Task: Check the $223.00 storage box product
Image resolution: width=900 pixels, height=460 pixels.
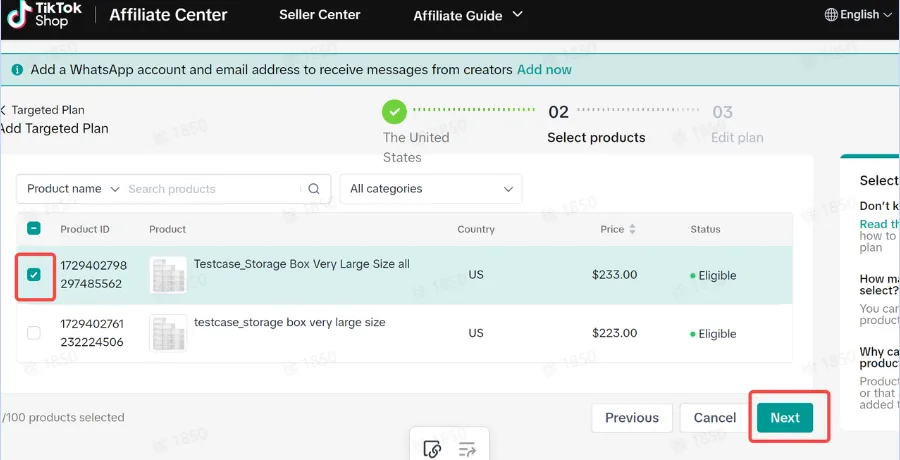Action: click(34, 333)
